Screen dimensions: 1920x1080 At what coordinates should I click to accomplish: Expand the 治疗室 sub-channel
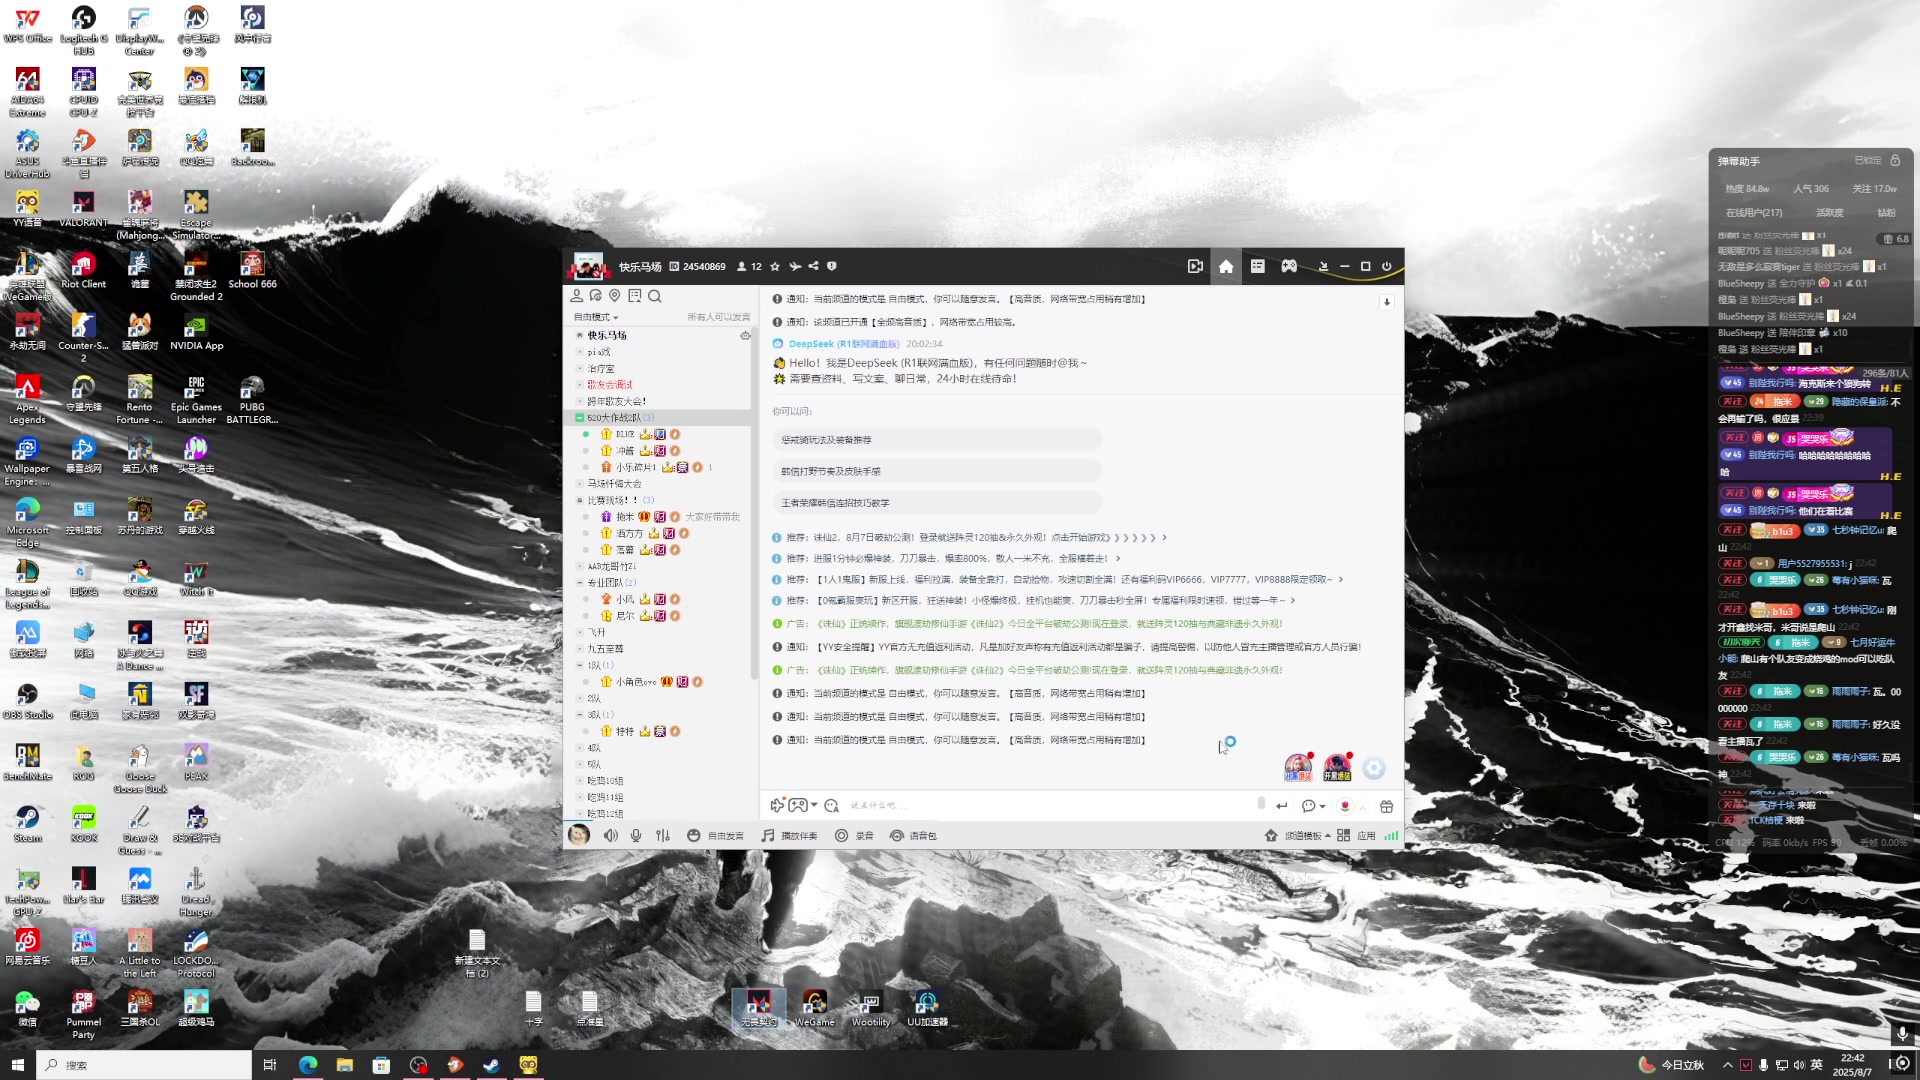click(x=579, y=369)
